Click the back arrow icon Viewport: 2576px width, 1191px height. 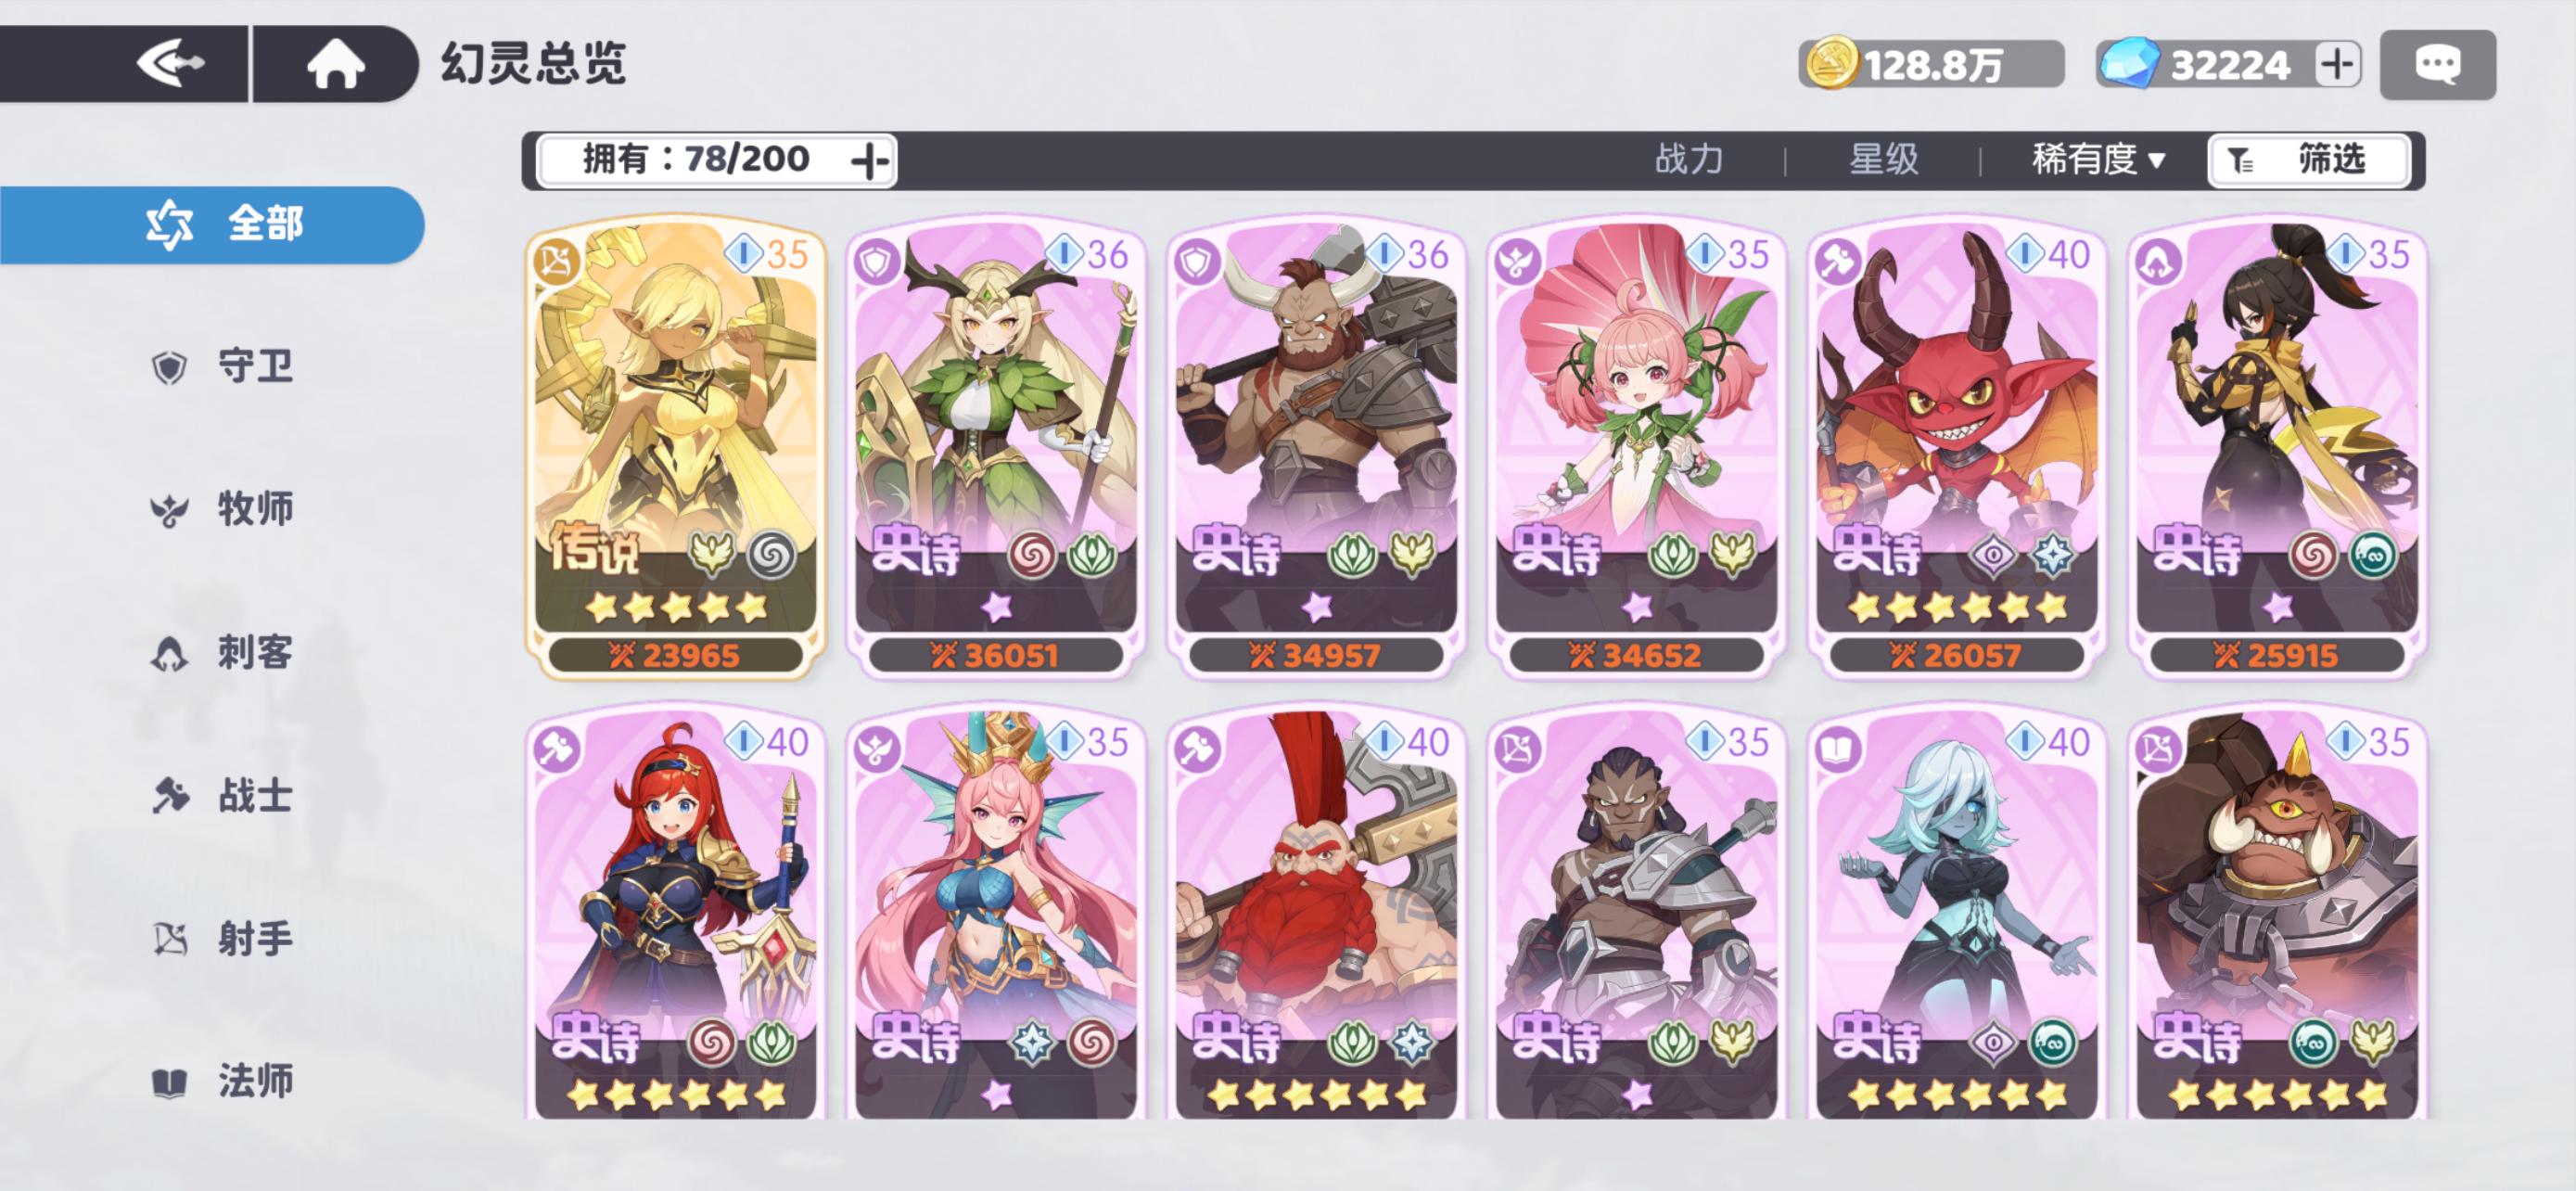click(170, 64)
